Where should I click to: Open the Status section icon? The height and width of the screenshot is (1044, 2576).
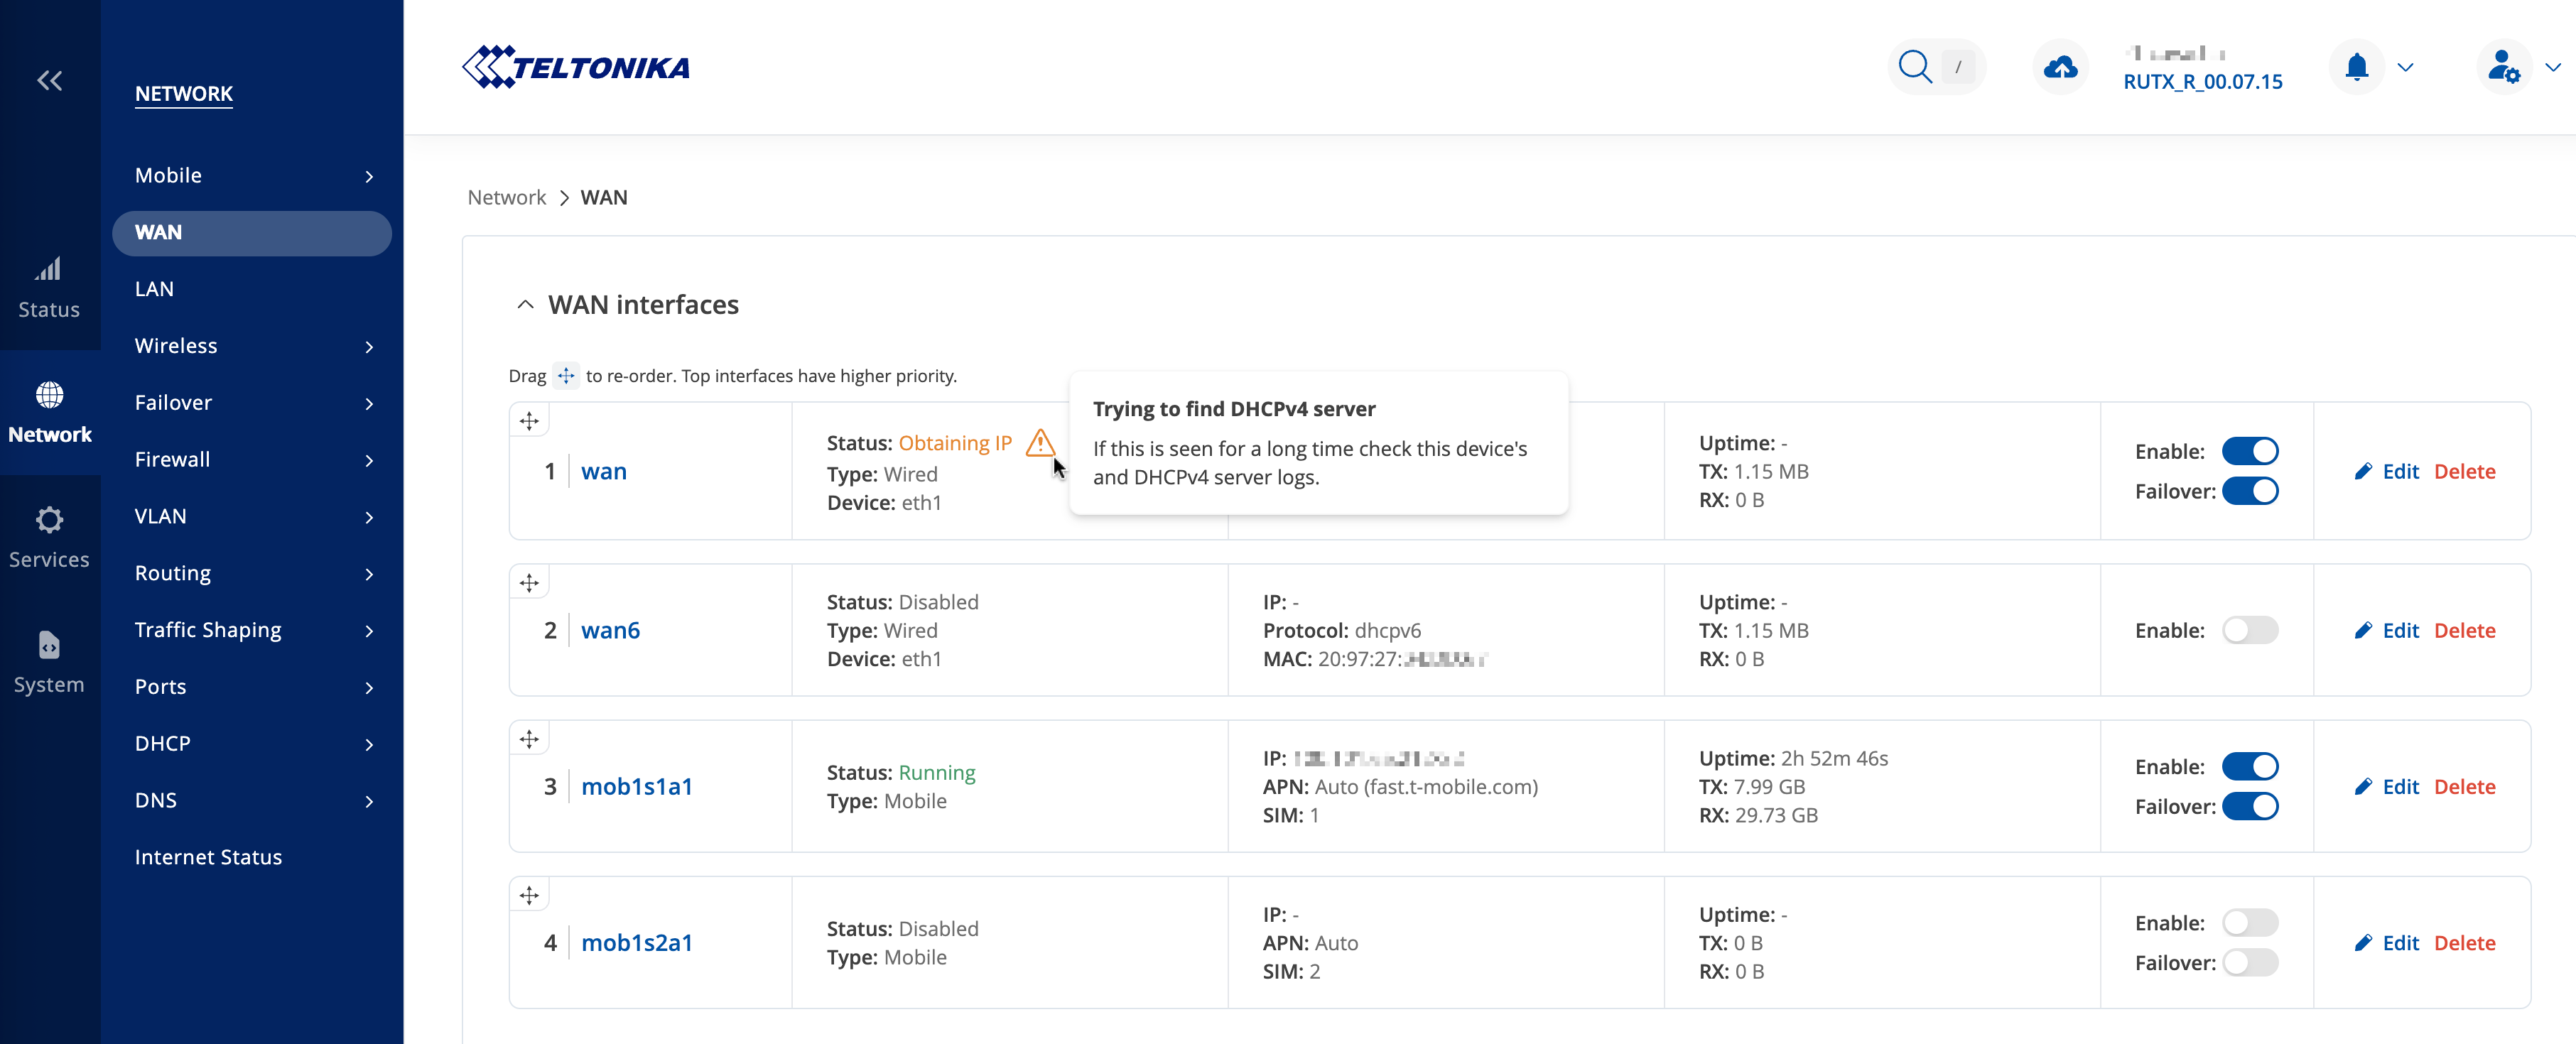49,268
